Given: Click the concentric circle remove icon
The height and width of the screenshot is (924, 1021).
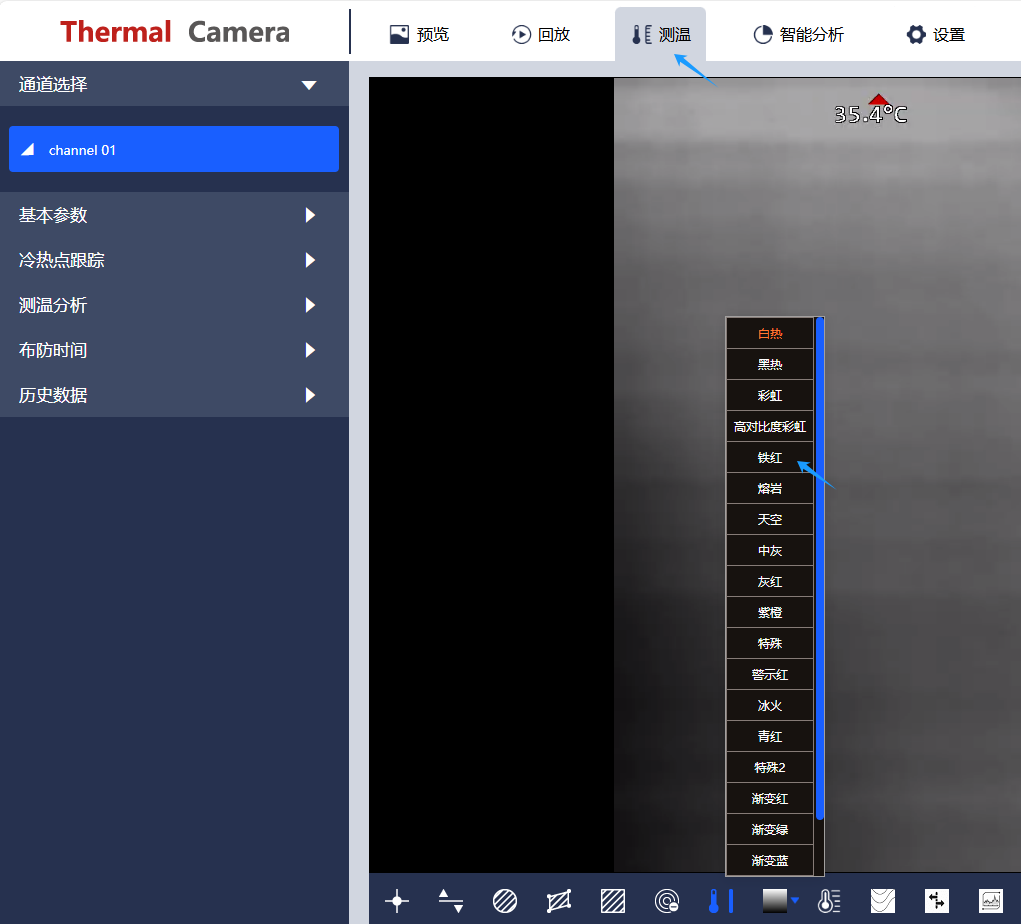Looking at the screenshot, I should 667,901.
